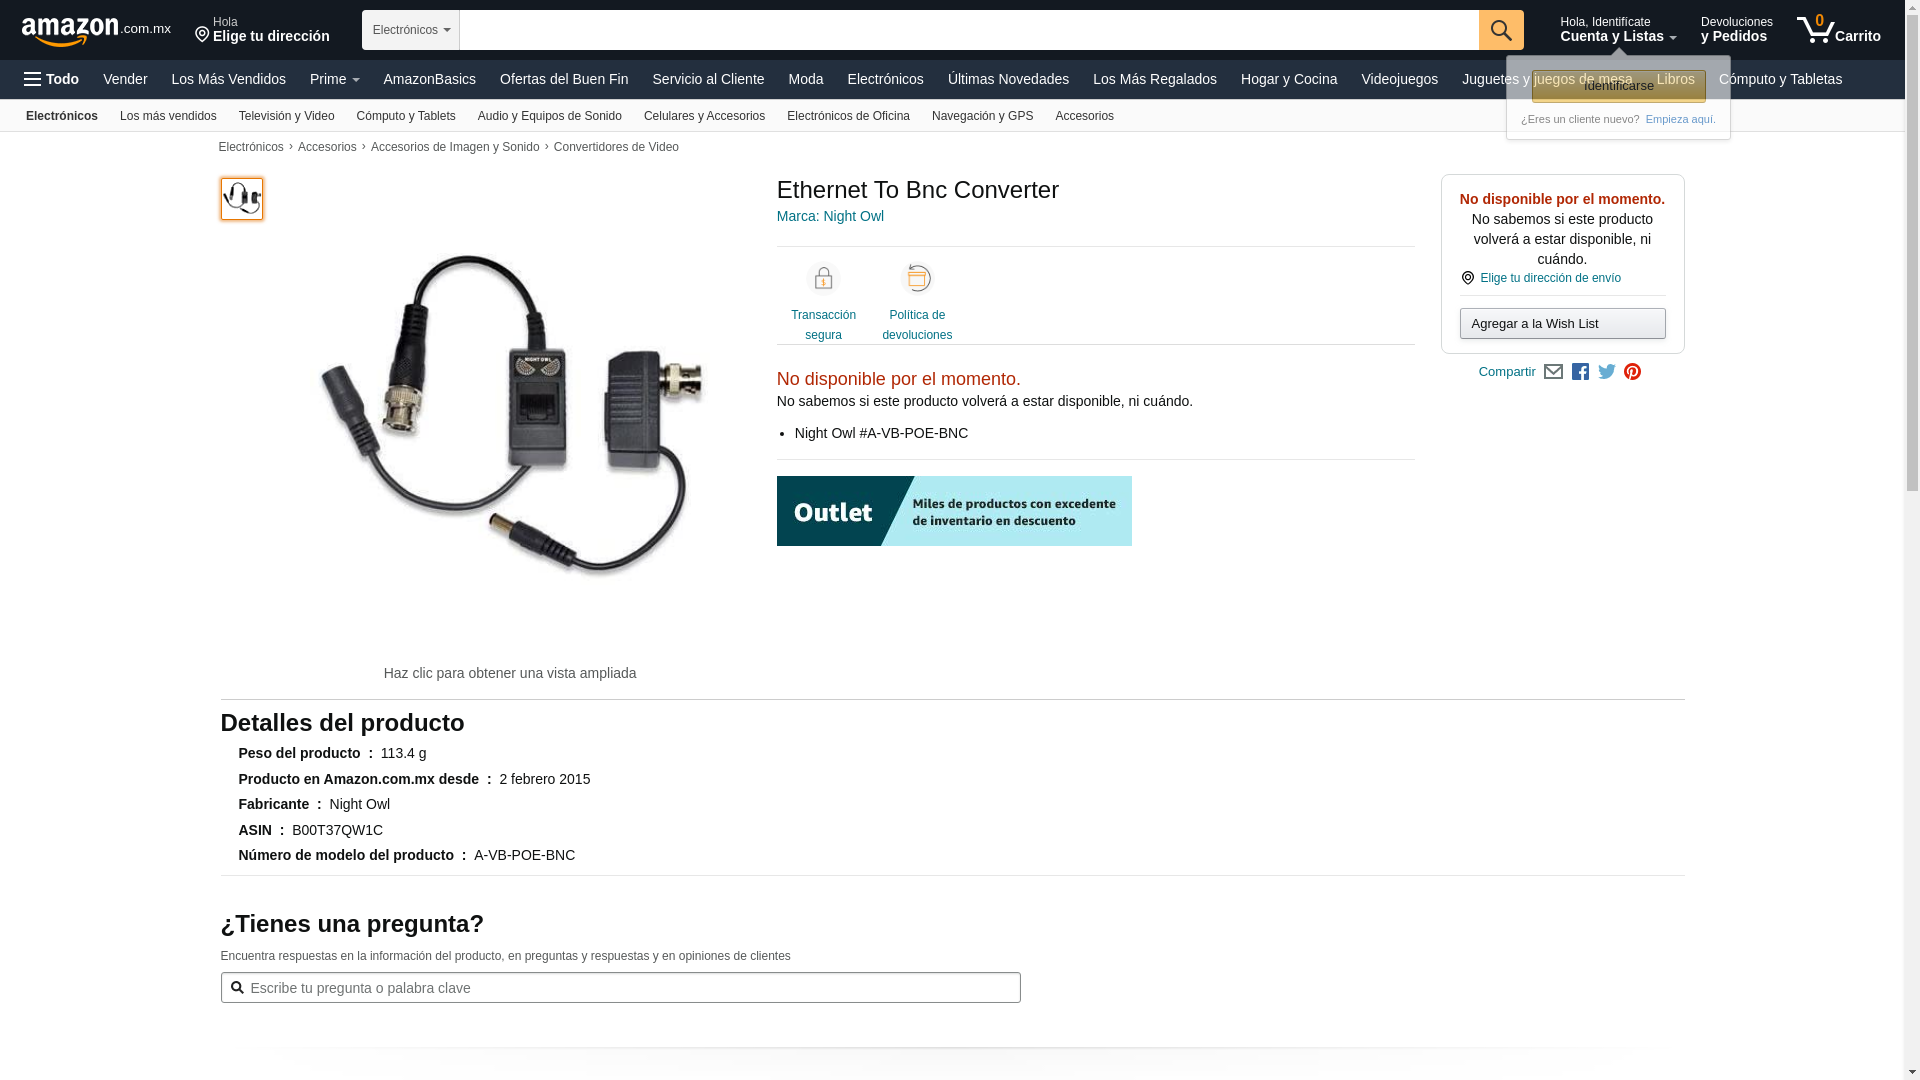Share product on Pinterest icon

click(x=1633, y=372)
